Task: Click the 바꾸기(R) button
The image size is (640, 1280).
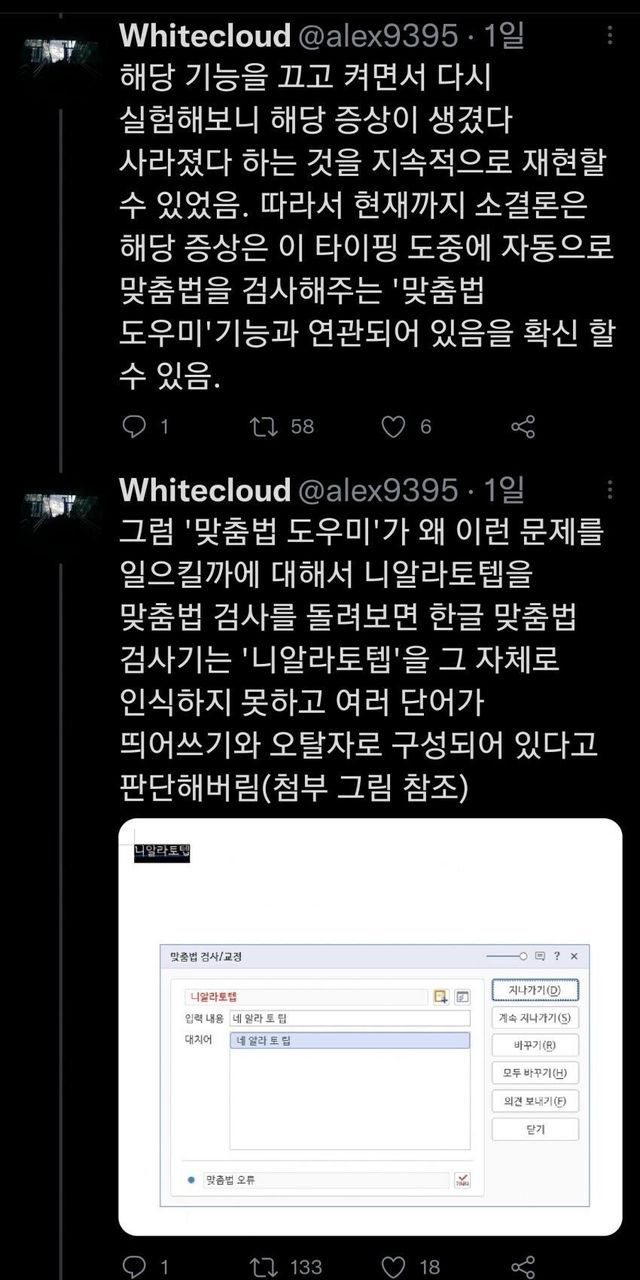Action: 535,1046
